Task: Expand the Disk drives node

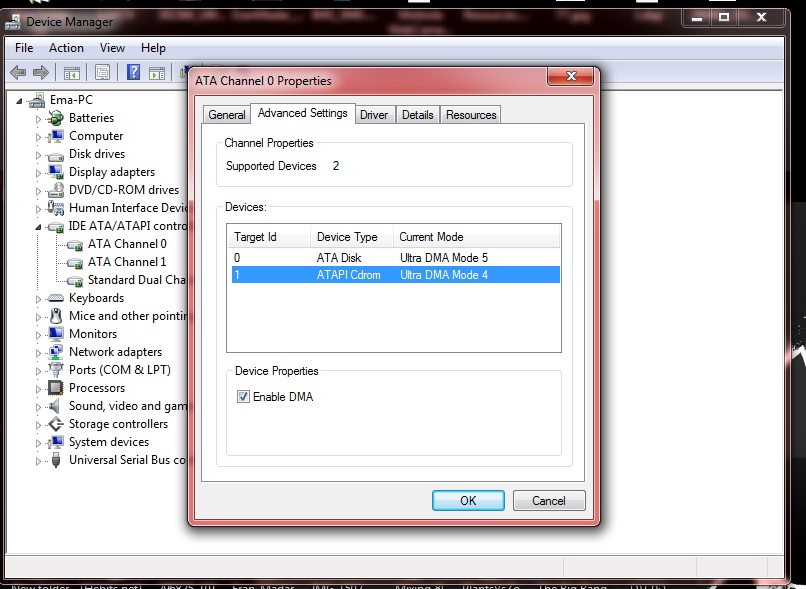Action: 39,155
